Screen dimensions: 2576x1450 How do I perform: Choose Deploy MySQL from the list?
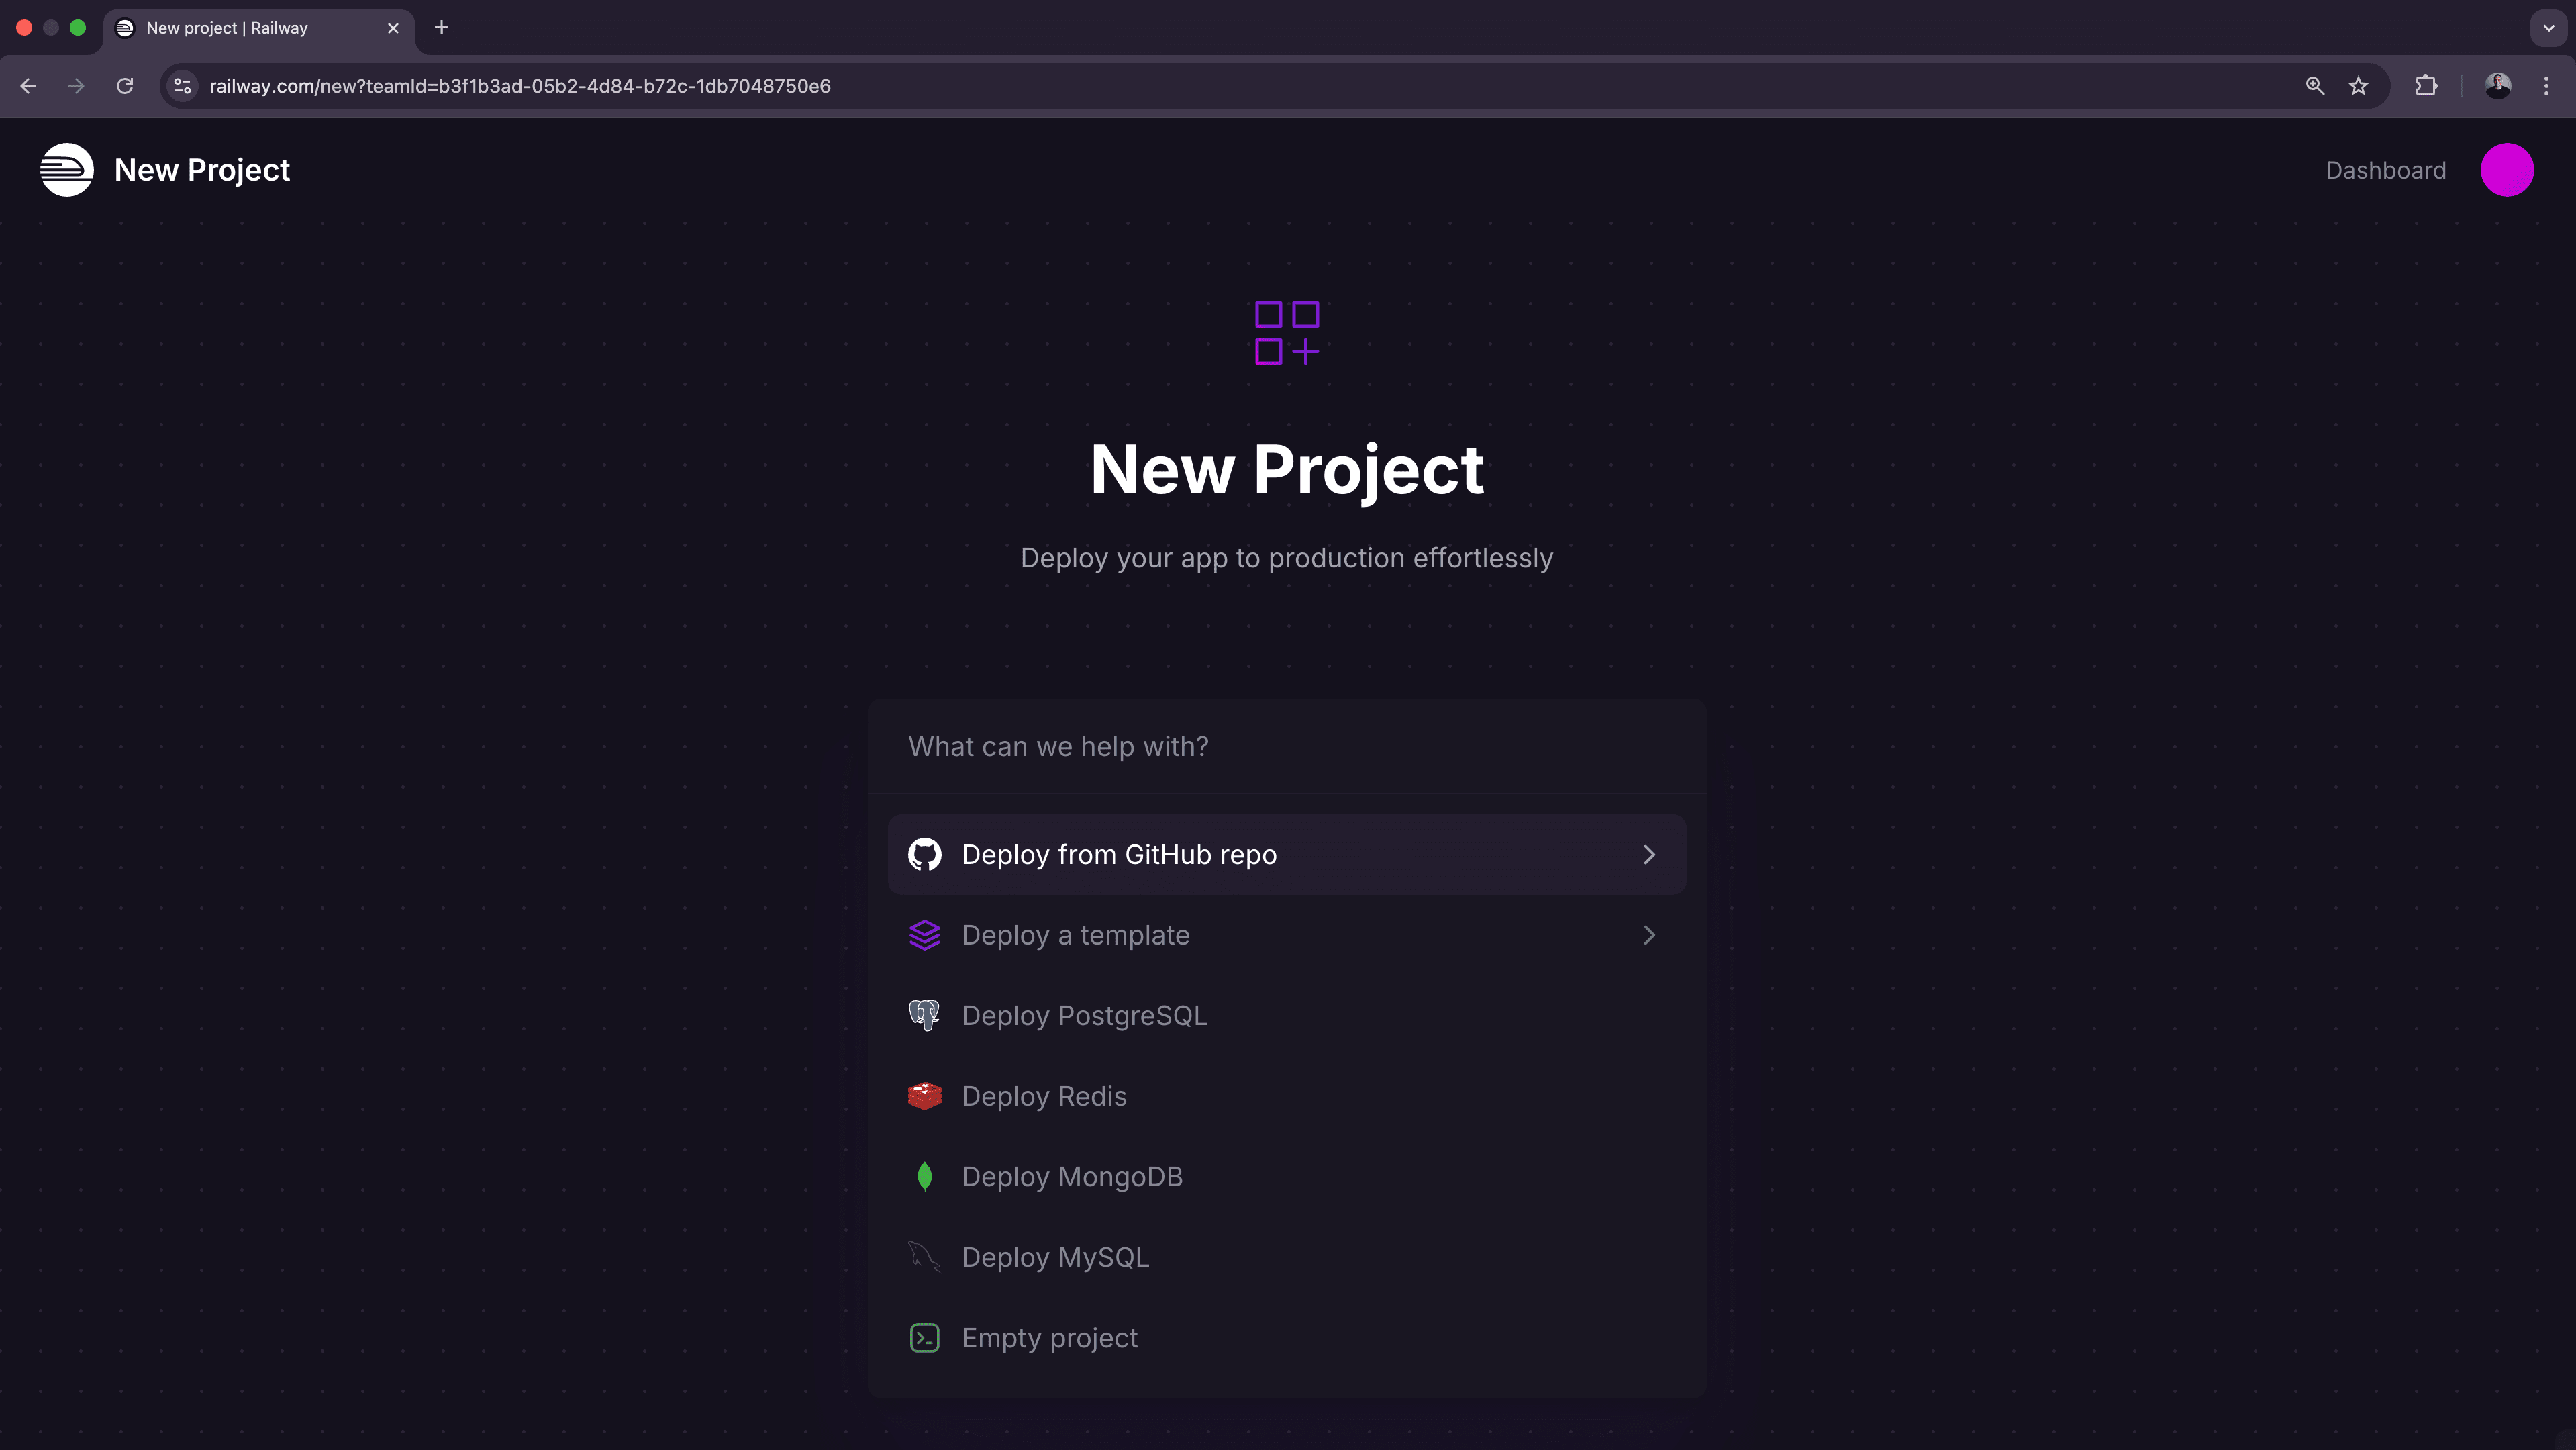click(1055, 1257)
